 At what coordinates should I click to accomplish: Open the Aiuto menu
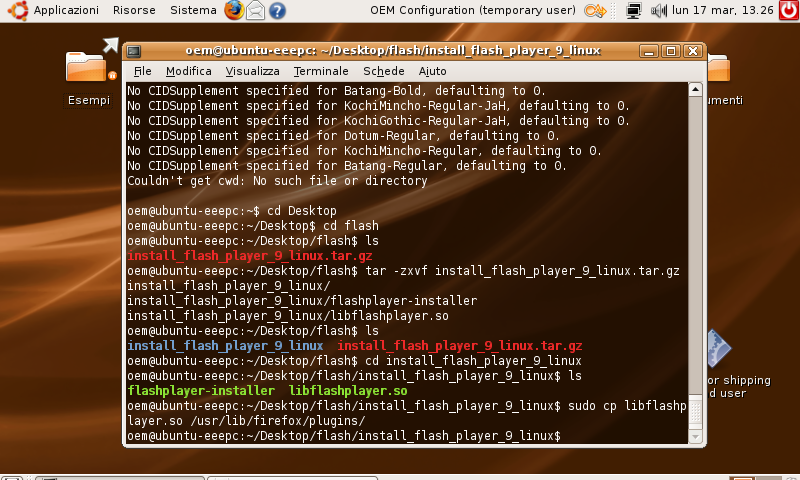coord(433,71)
